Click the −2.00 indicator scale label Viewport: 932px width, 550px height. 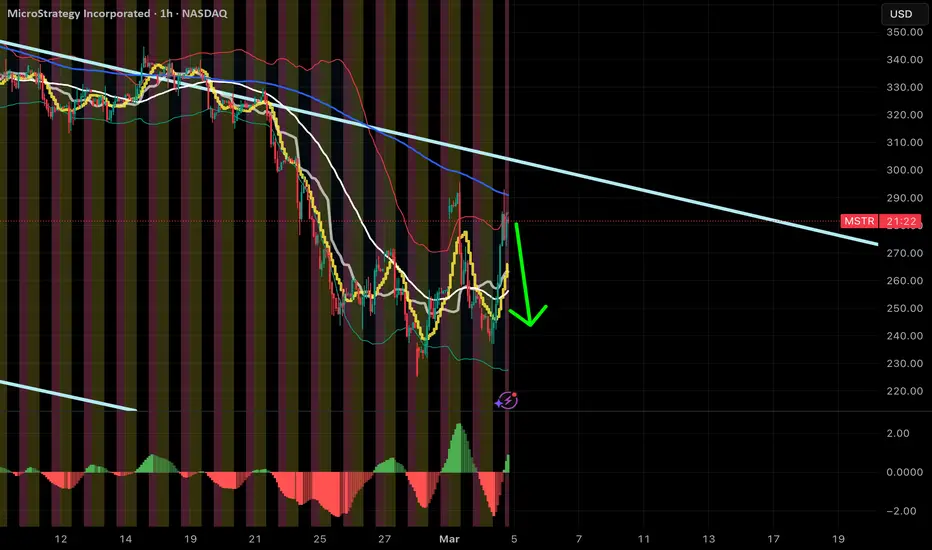tap(900, 511)
